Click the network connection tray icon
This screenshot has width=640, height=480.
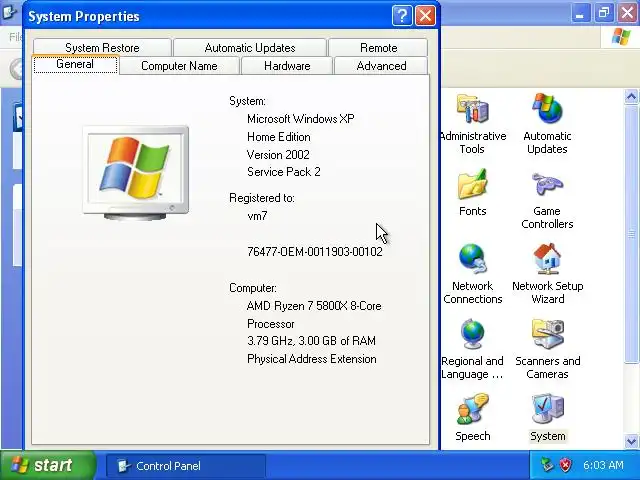(547, 465)
